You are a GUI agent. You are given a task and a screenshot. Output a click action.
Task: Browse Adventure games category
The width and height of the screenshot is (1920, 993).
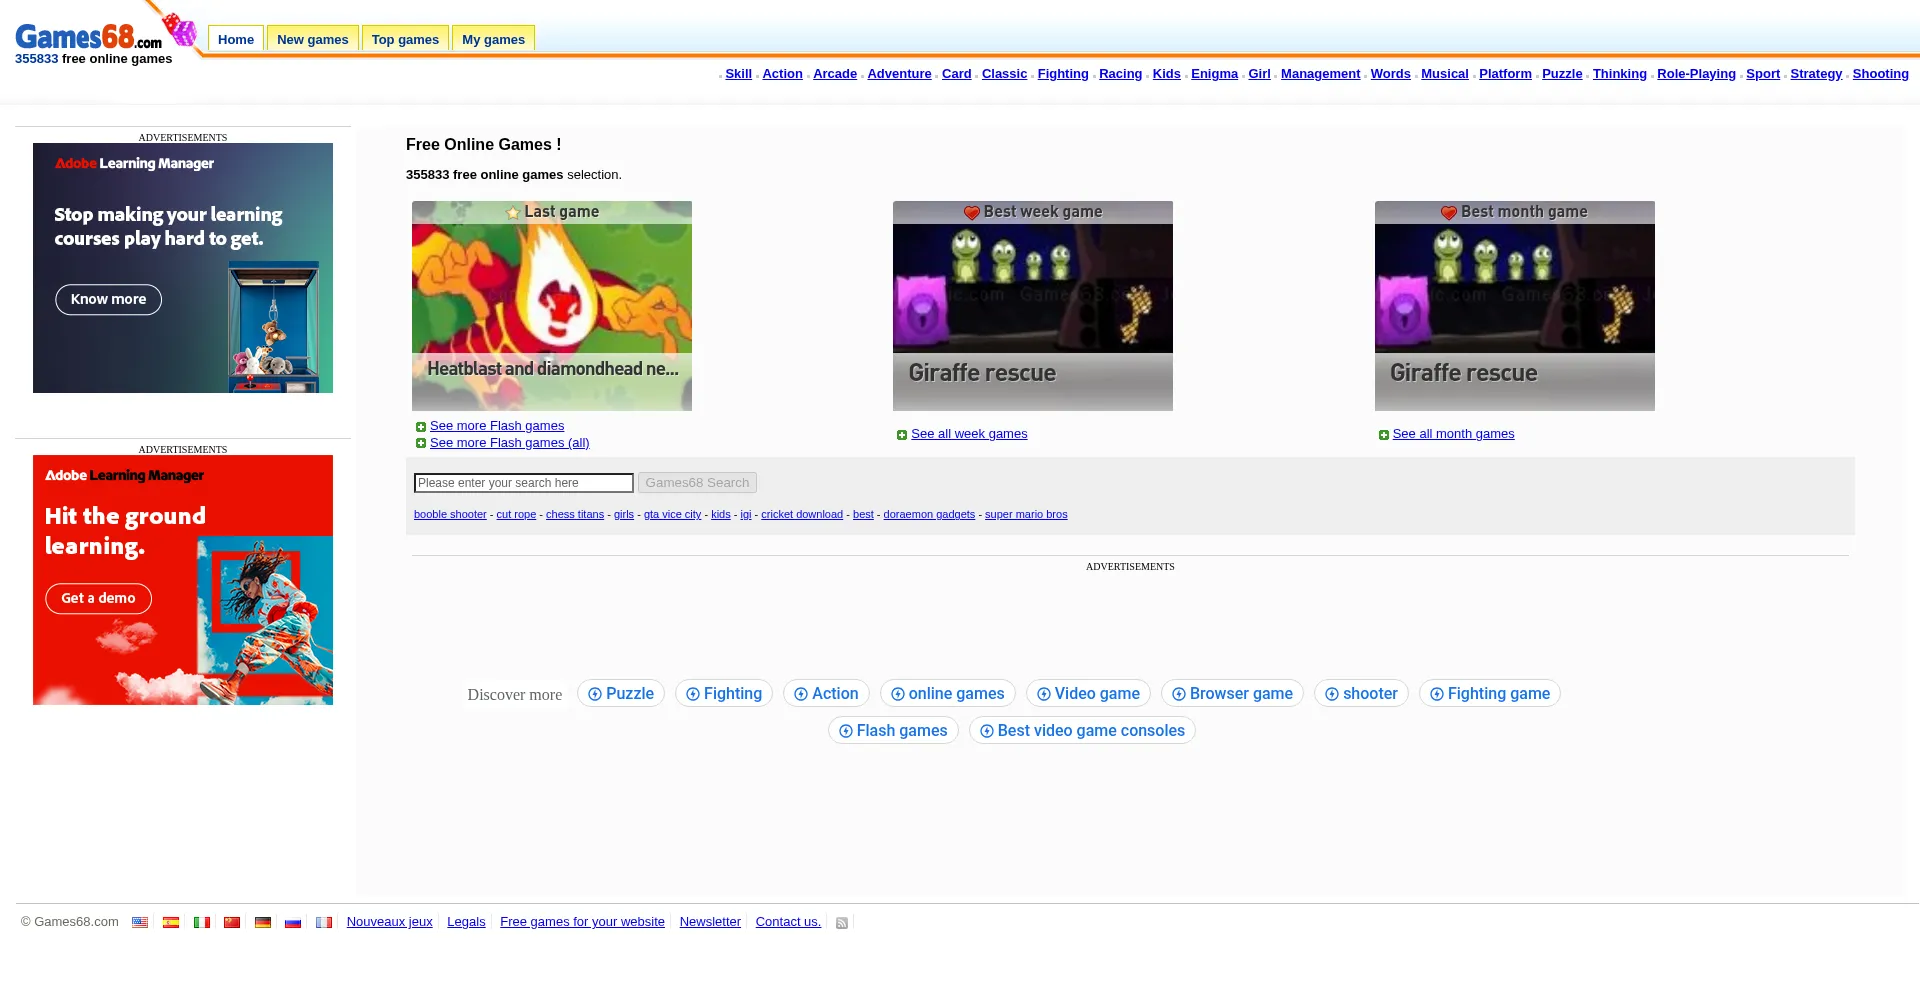(899, 74)
